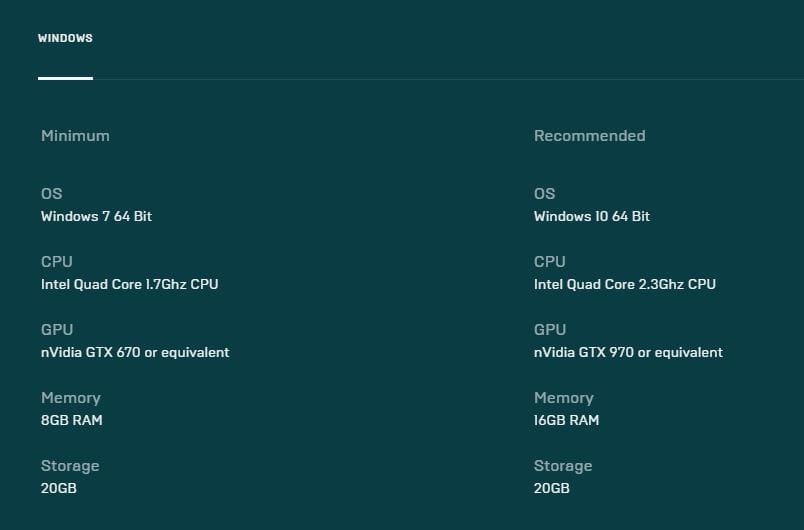Click the Memory label under Minimum
Screen dimensions: 804x530
tap(70, 398)
